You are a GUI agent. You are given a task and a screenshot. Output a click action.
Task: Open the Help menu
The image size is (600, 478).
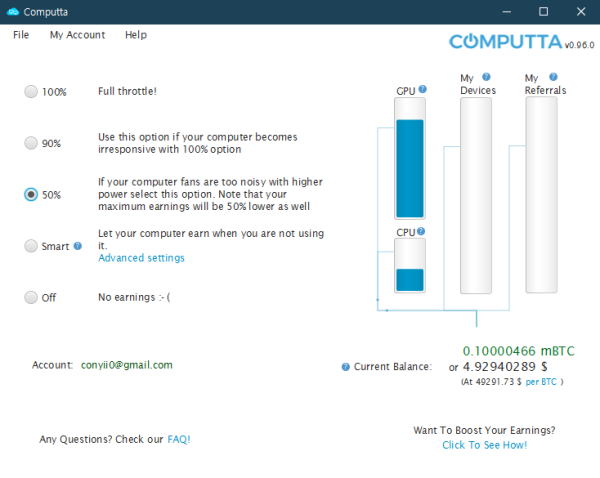coord(136,35)
